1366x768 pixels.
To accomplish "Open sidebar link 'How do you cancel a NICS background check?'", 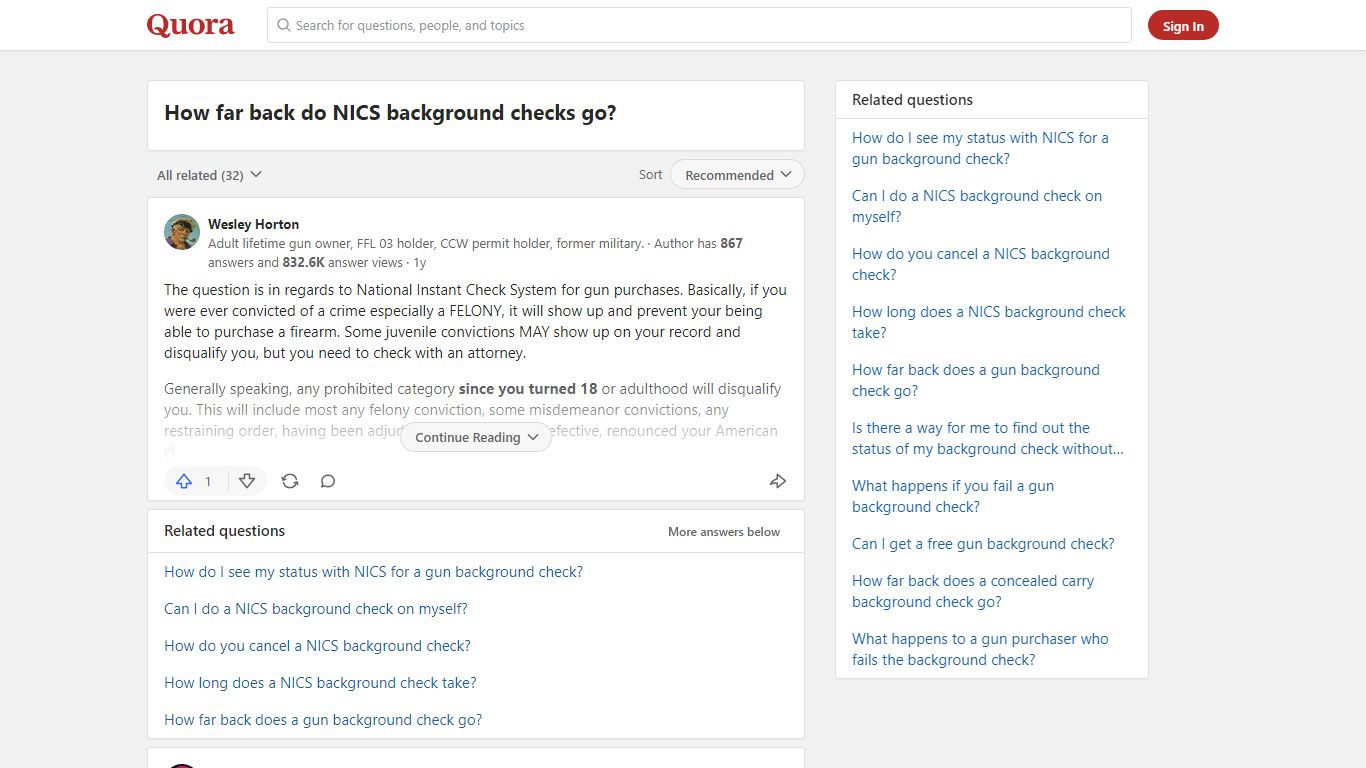I will click(x=981, y=264).
